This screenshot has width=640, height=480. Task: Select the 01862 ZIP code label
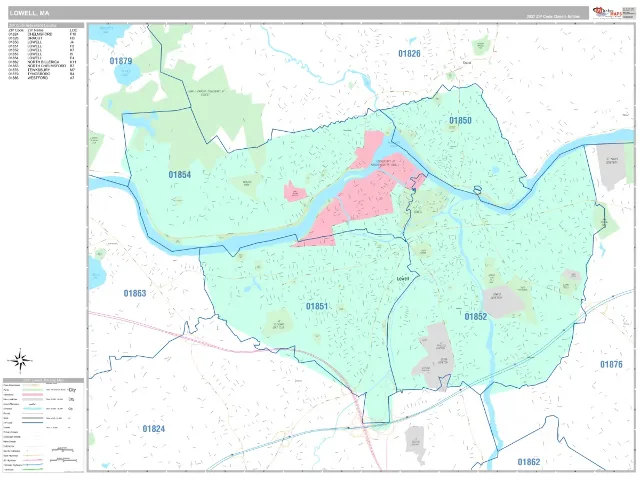(529, 462)
